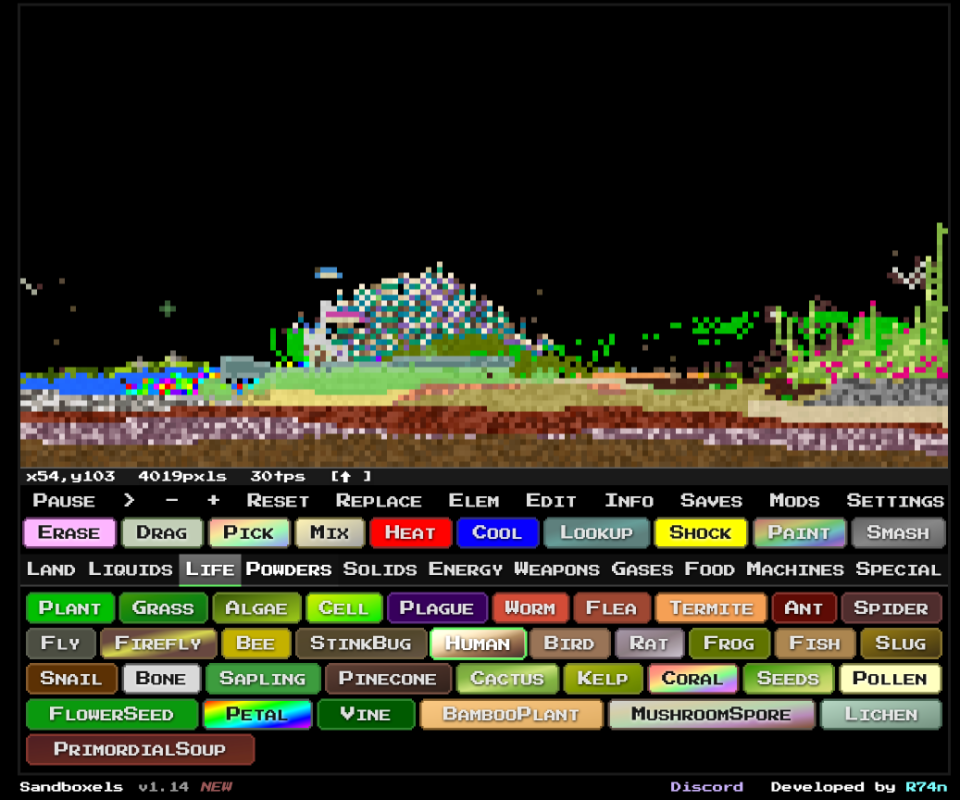This screenshot has width=960, height=800.
Task: Open the Settings menu
Action: pyautogui.click(x=894, y=501)
